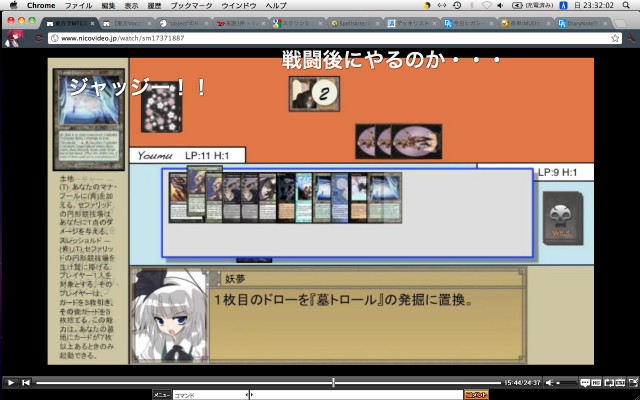Switch to the Spellskite browser tab
The width and height of the screenshot is (640, 400).
[353, 24]
